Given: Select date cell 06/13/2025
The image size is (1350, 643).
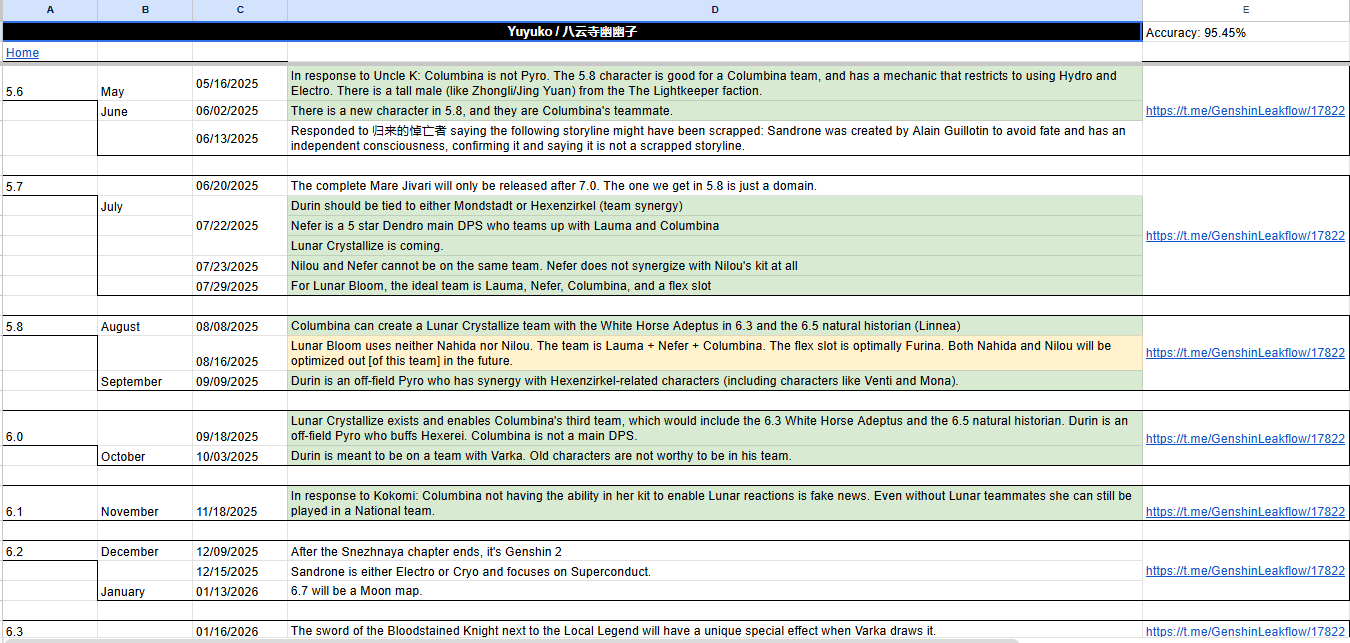Looking at the screenshot, I should pyautogui.click(x=240, y=138).
